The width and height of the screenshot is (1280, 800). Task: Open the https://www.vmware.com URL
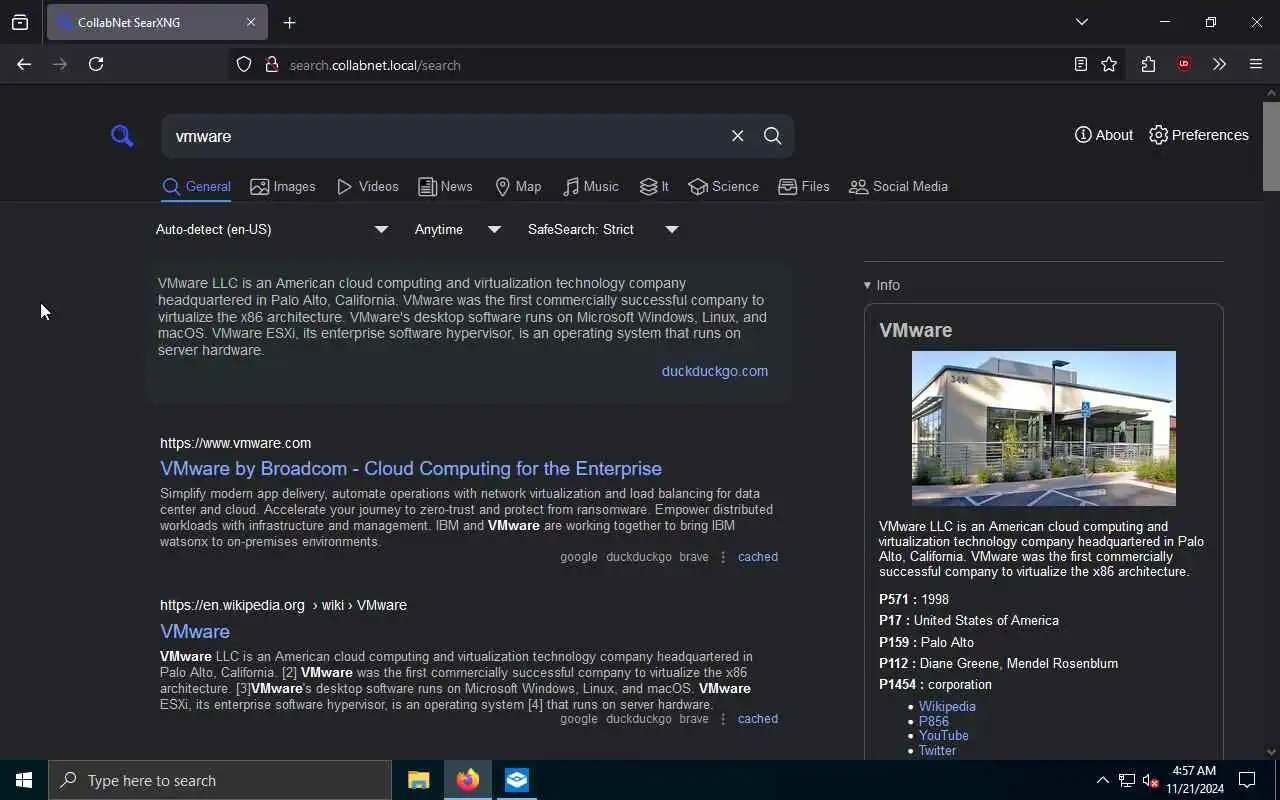click(x=235, y=443)
